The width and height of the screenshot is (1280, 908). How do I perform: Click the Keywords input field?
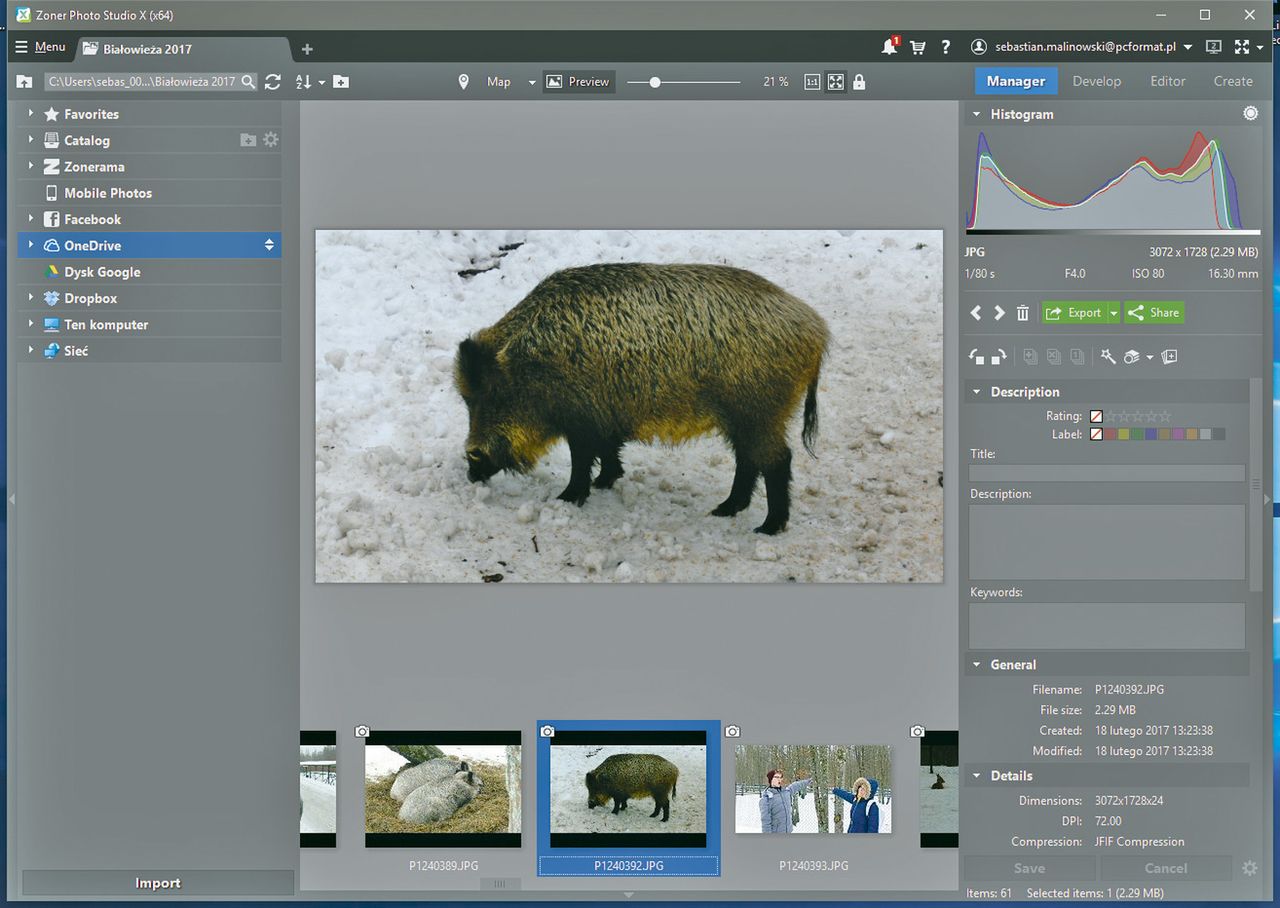click(x=1107, y=626)
